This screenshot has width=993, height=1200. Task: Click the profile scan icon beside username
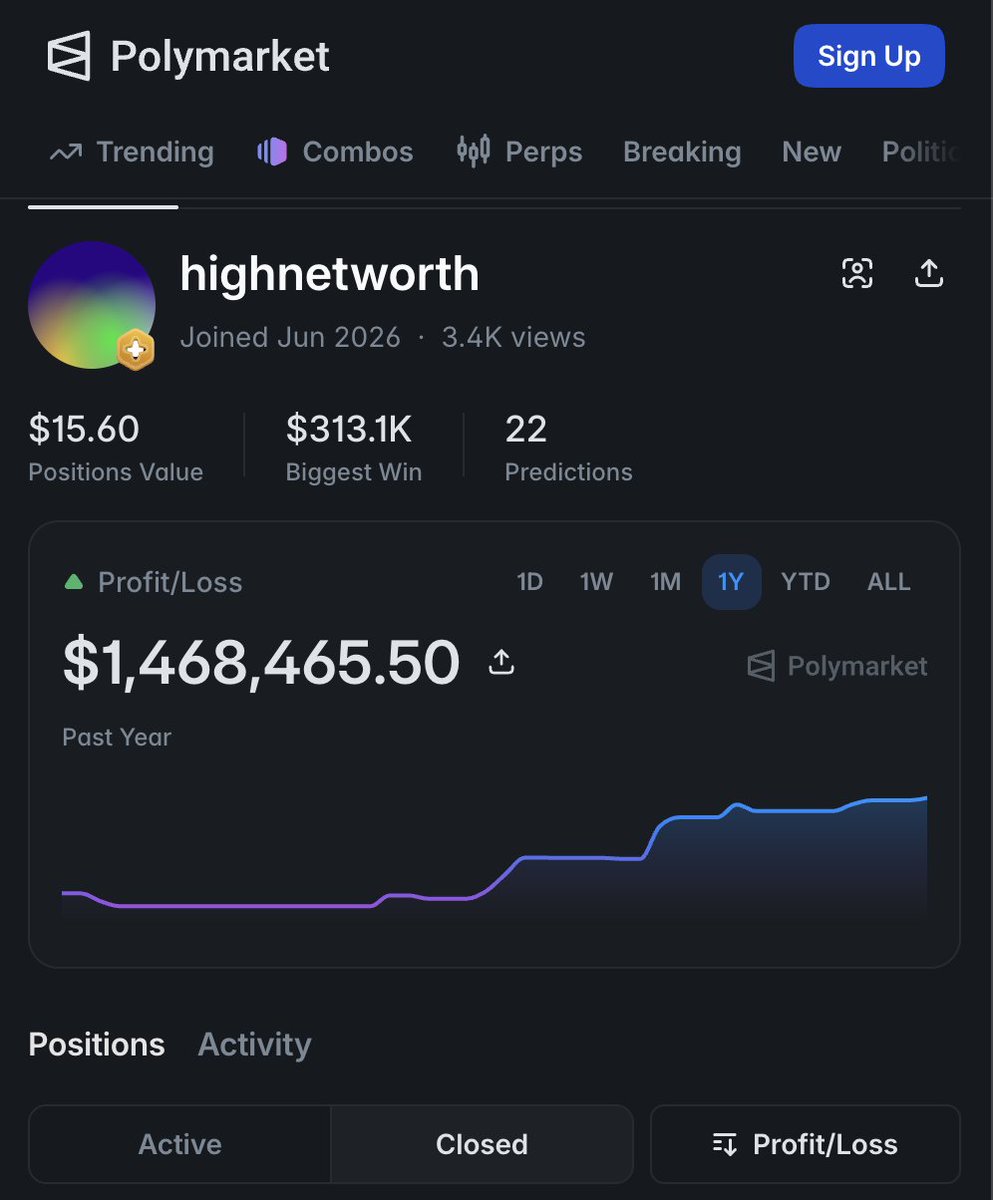[x=857, y=273]
